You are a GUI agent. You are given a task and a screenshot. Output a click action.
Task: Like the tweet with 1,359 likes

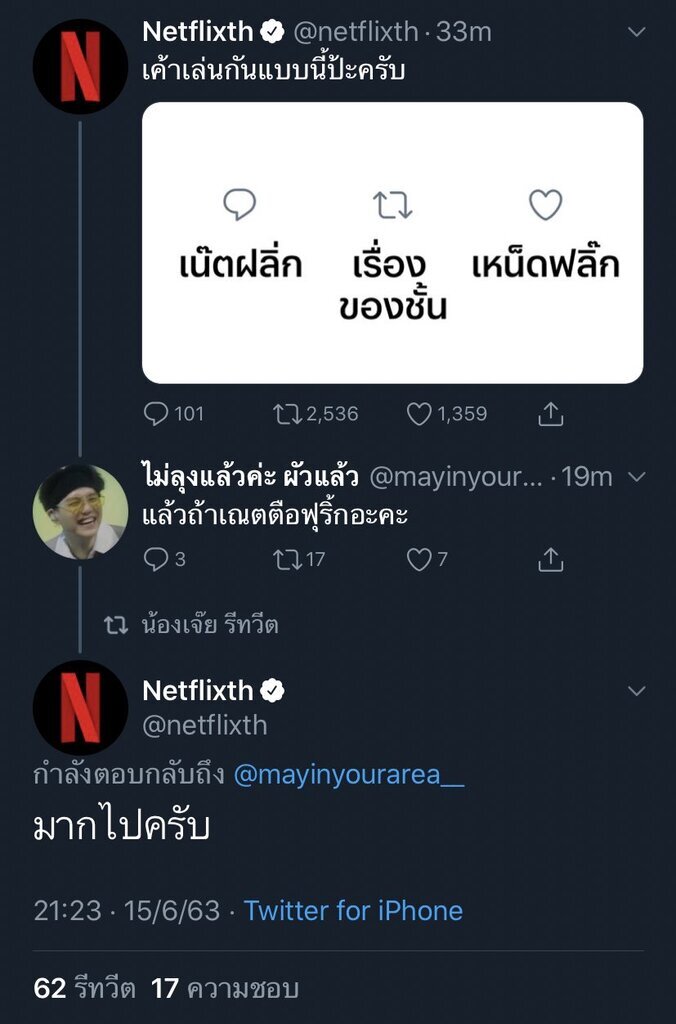(420, 413)
